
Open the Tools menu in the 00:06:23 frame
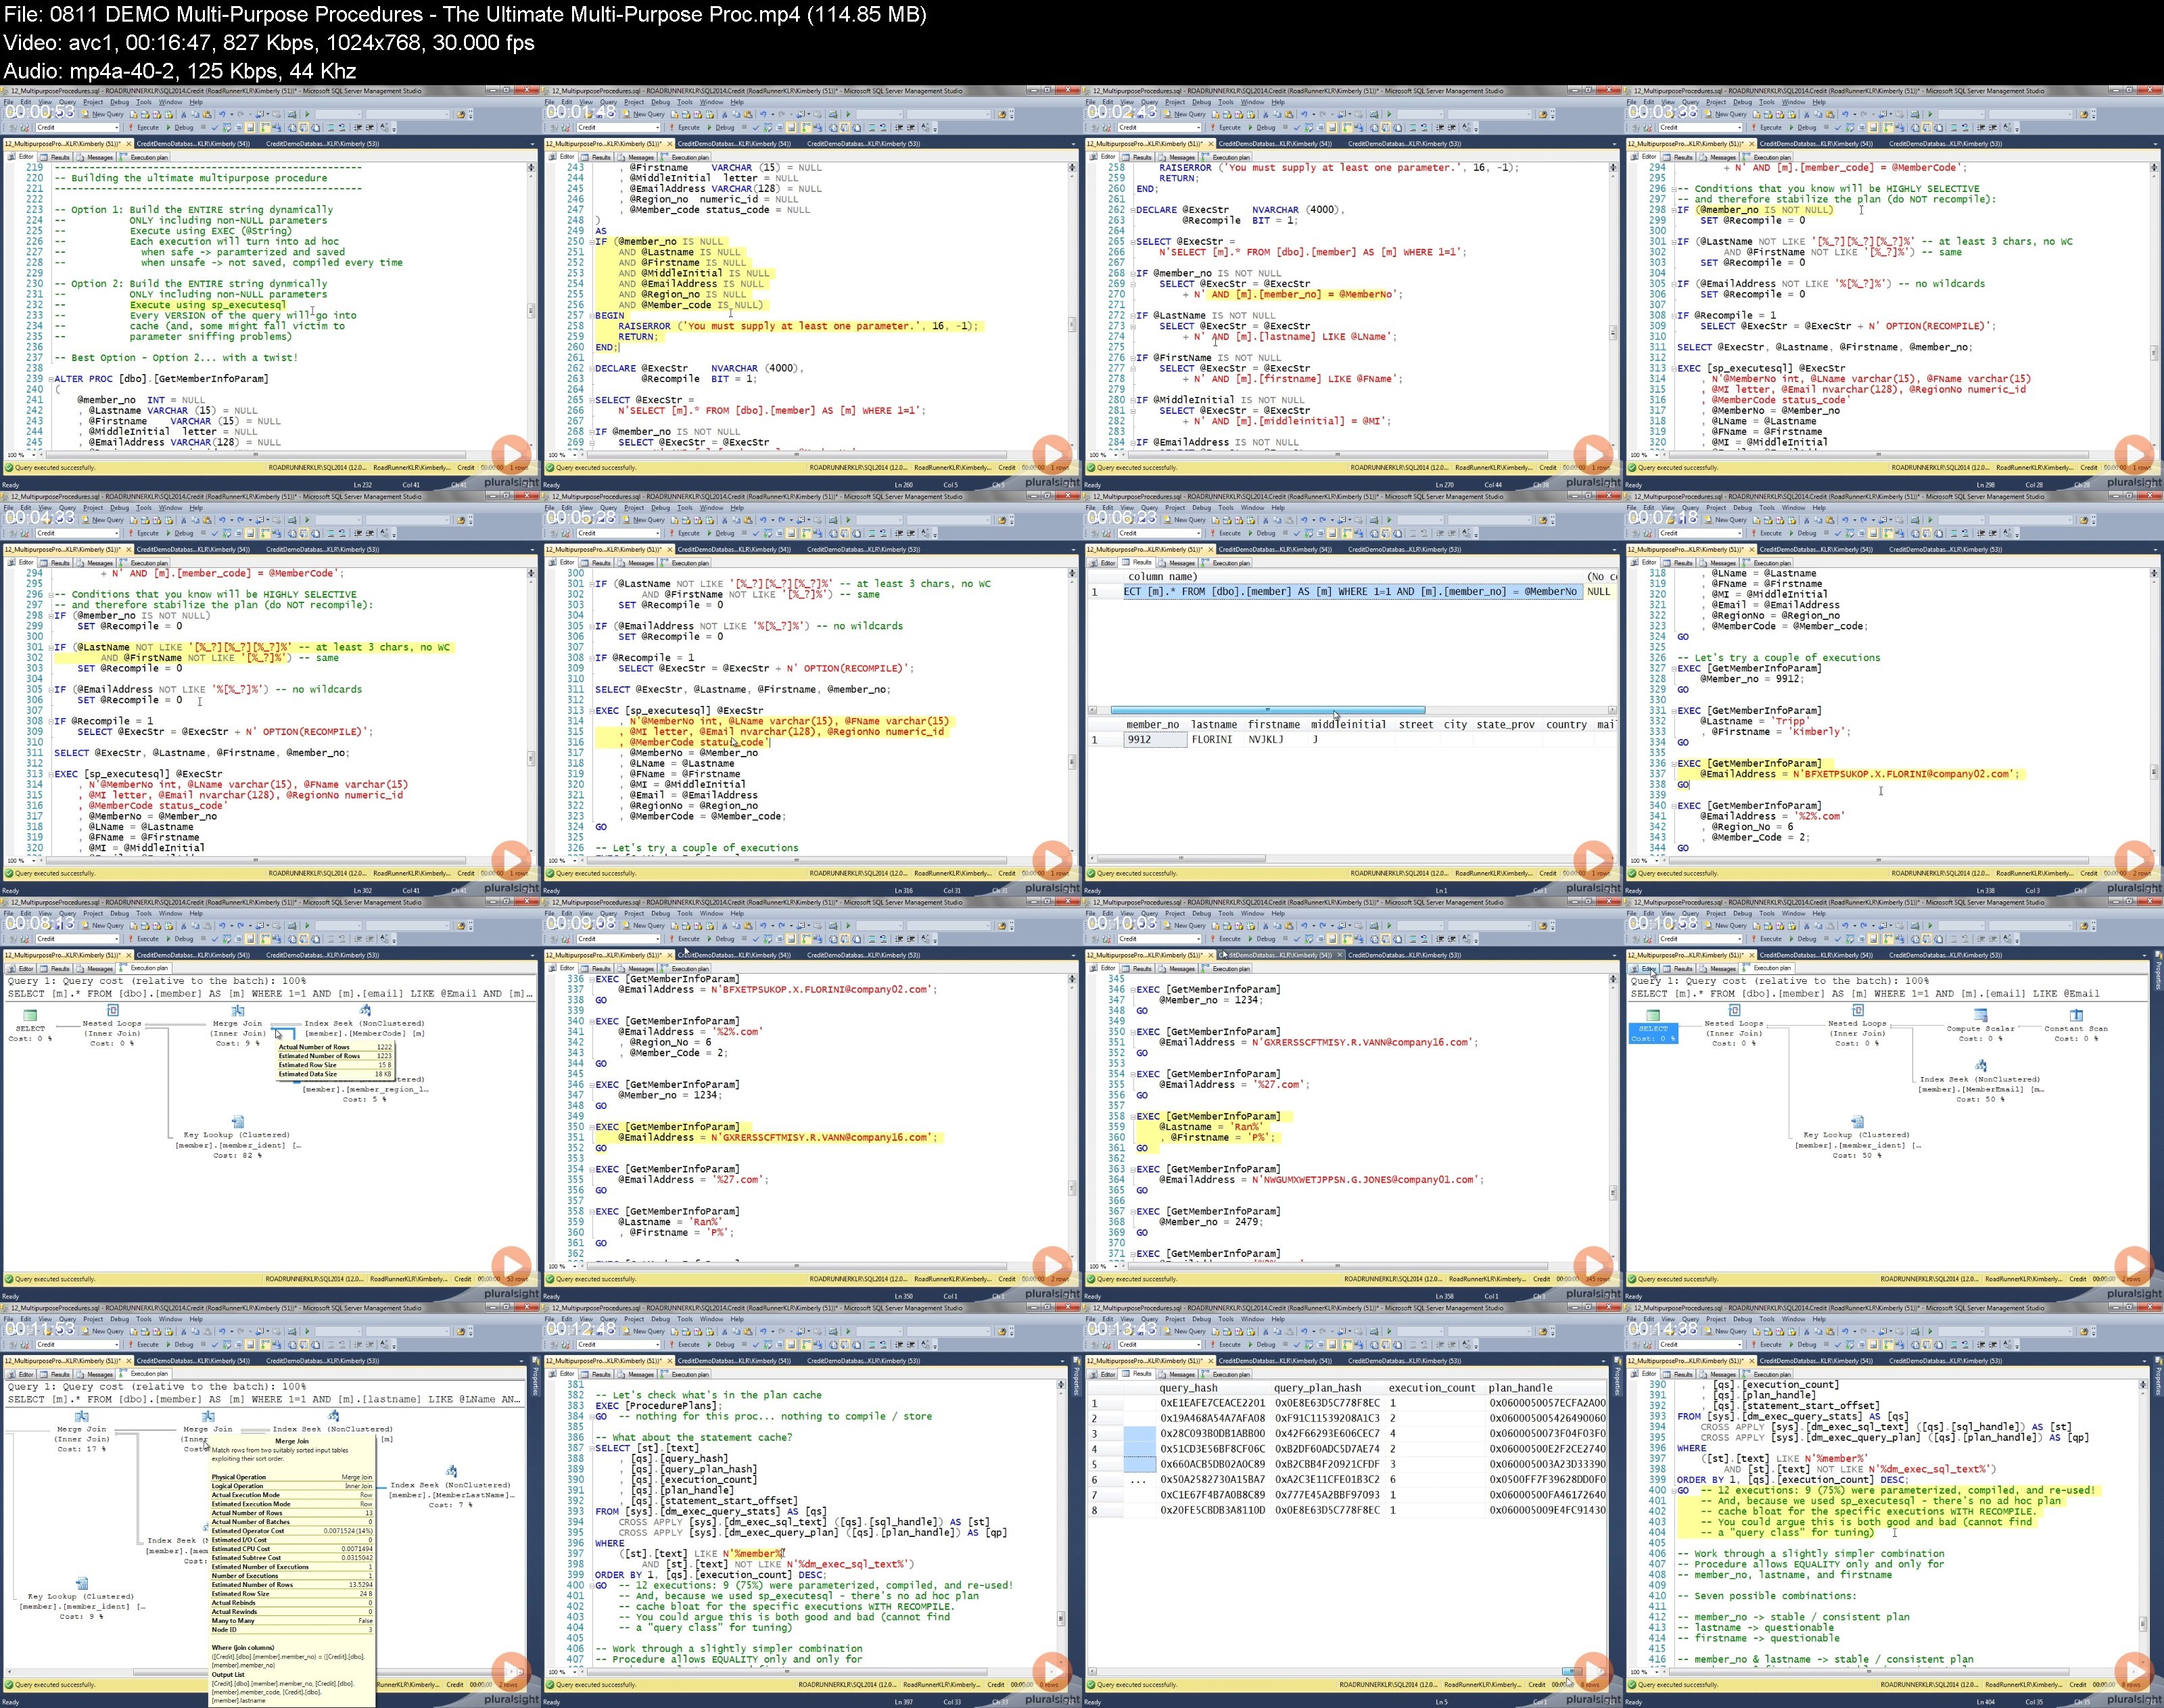[x=1226, y=508]
